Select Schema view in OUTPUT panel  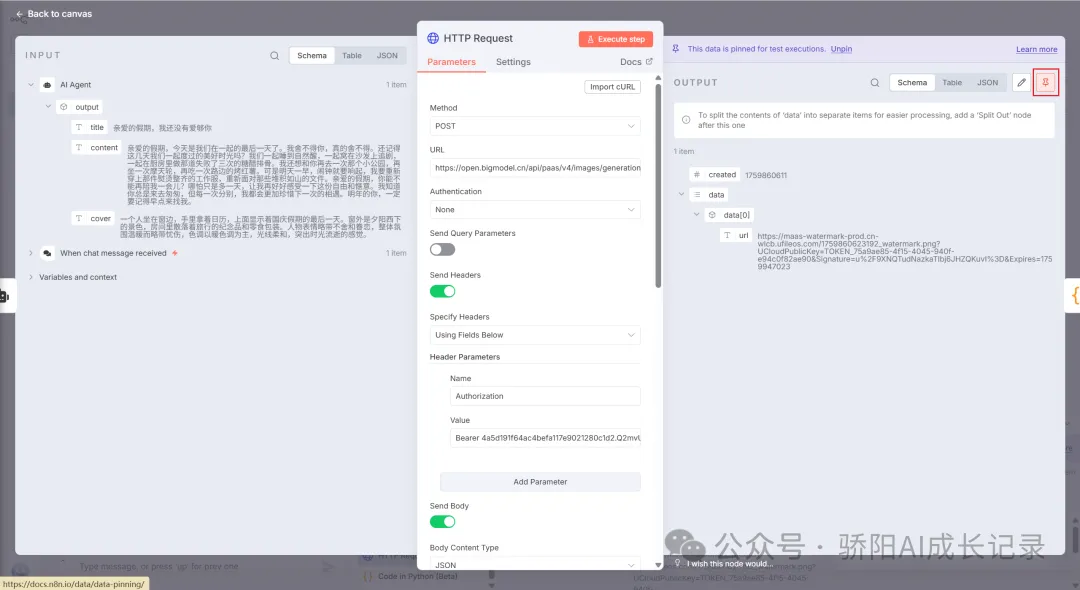click(912, 83)
